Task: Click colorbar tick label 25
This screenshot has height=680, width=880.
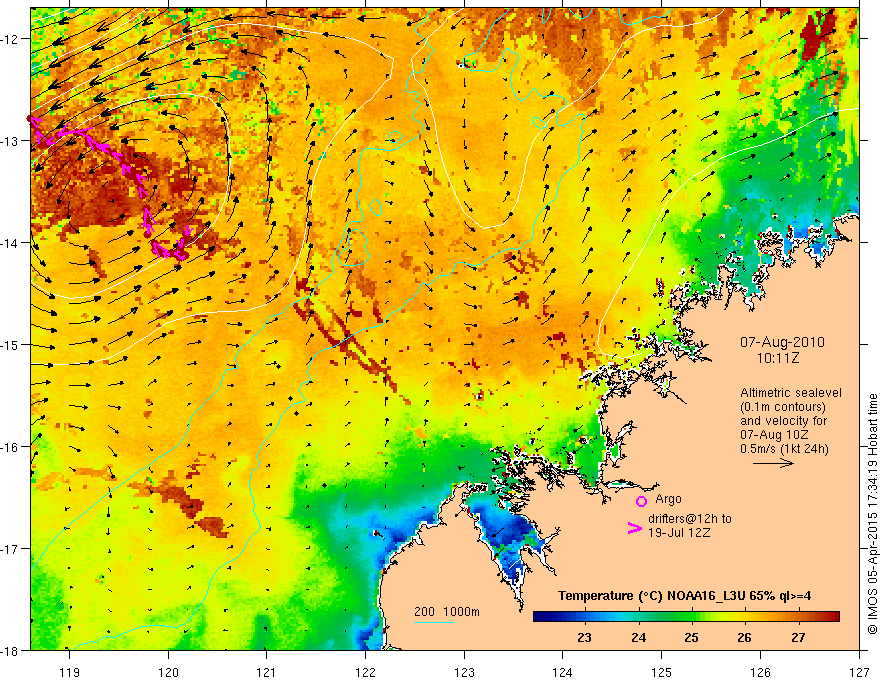Action: tap(691, 638)
